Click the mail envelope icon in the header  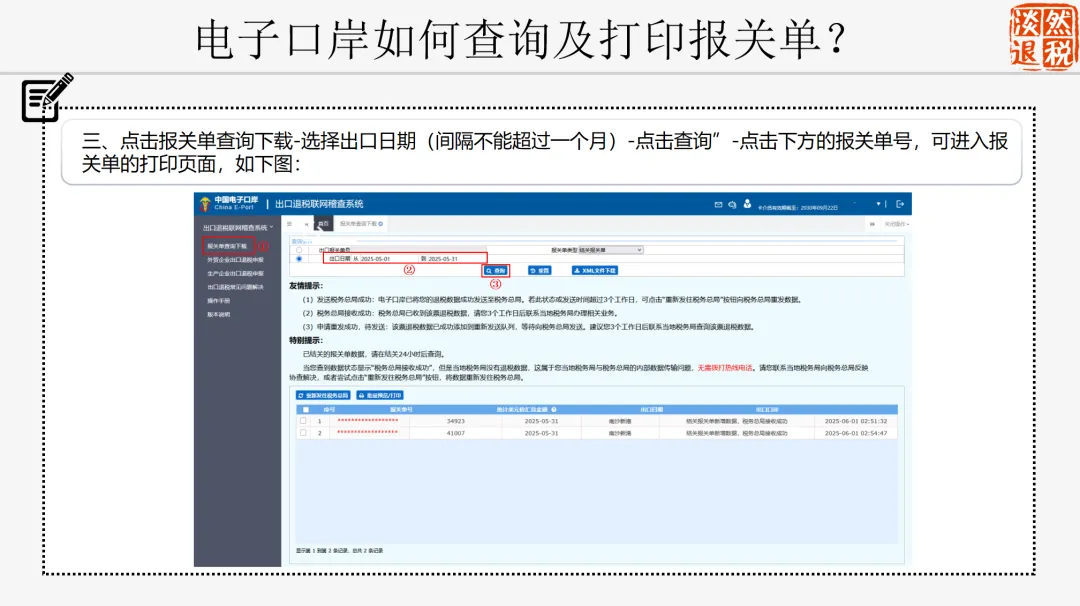(718, 205)
